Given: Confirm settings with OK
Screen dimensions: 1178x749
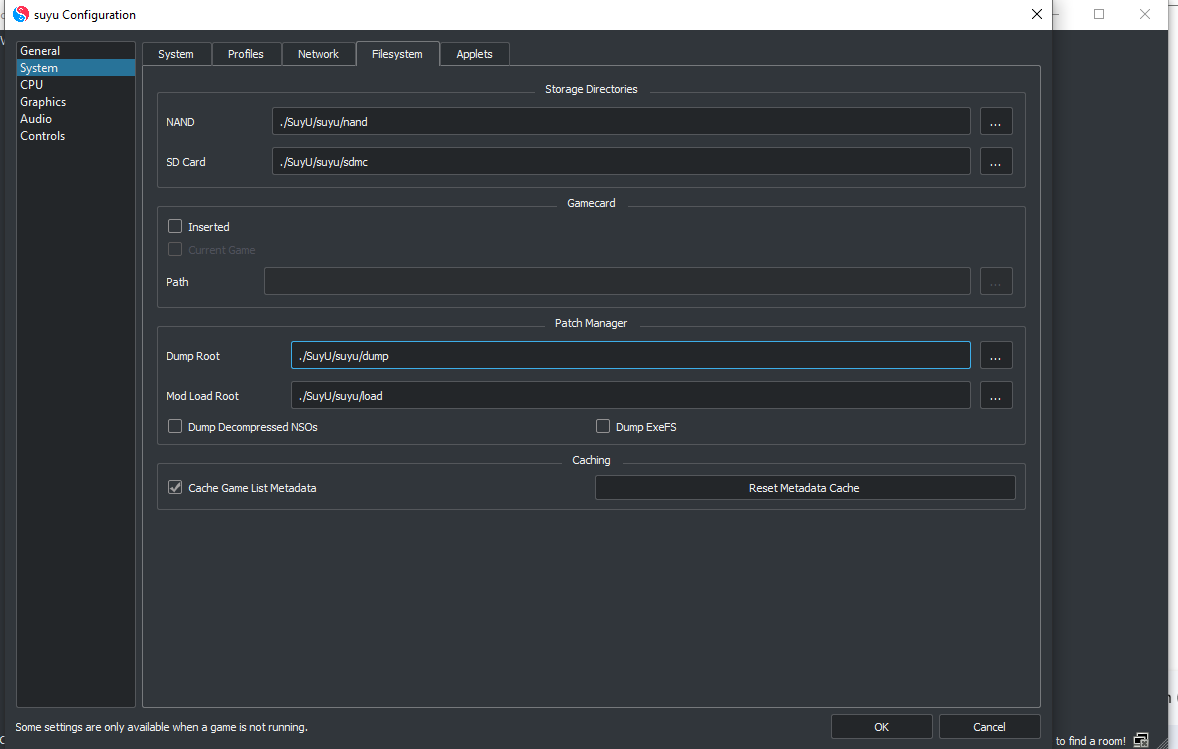Looking at the screenshot, I should (x=881, y=726).
